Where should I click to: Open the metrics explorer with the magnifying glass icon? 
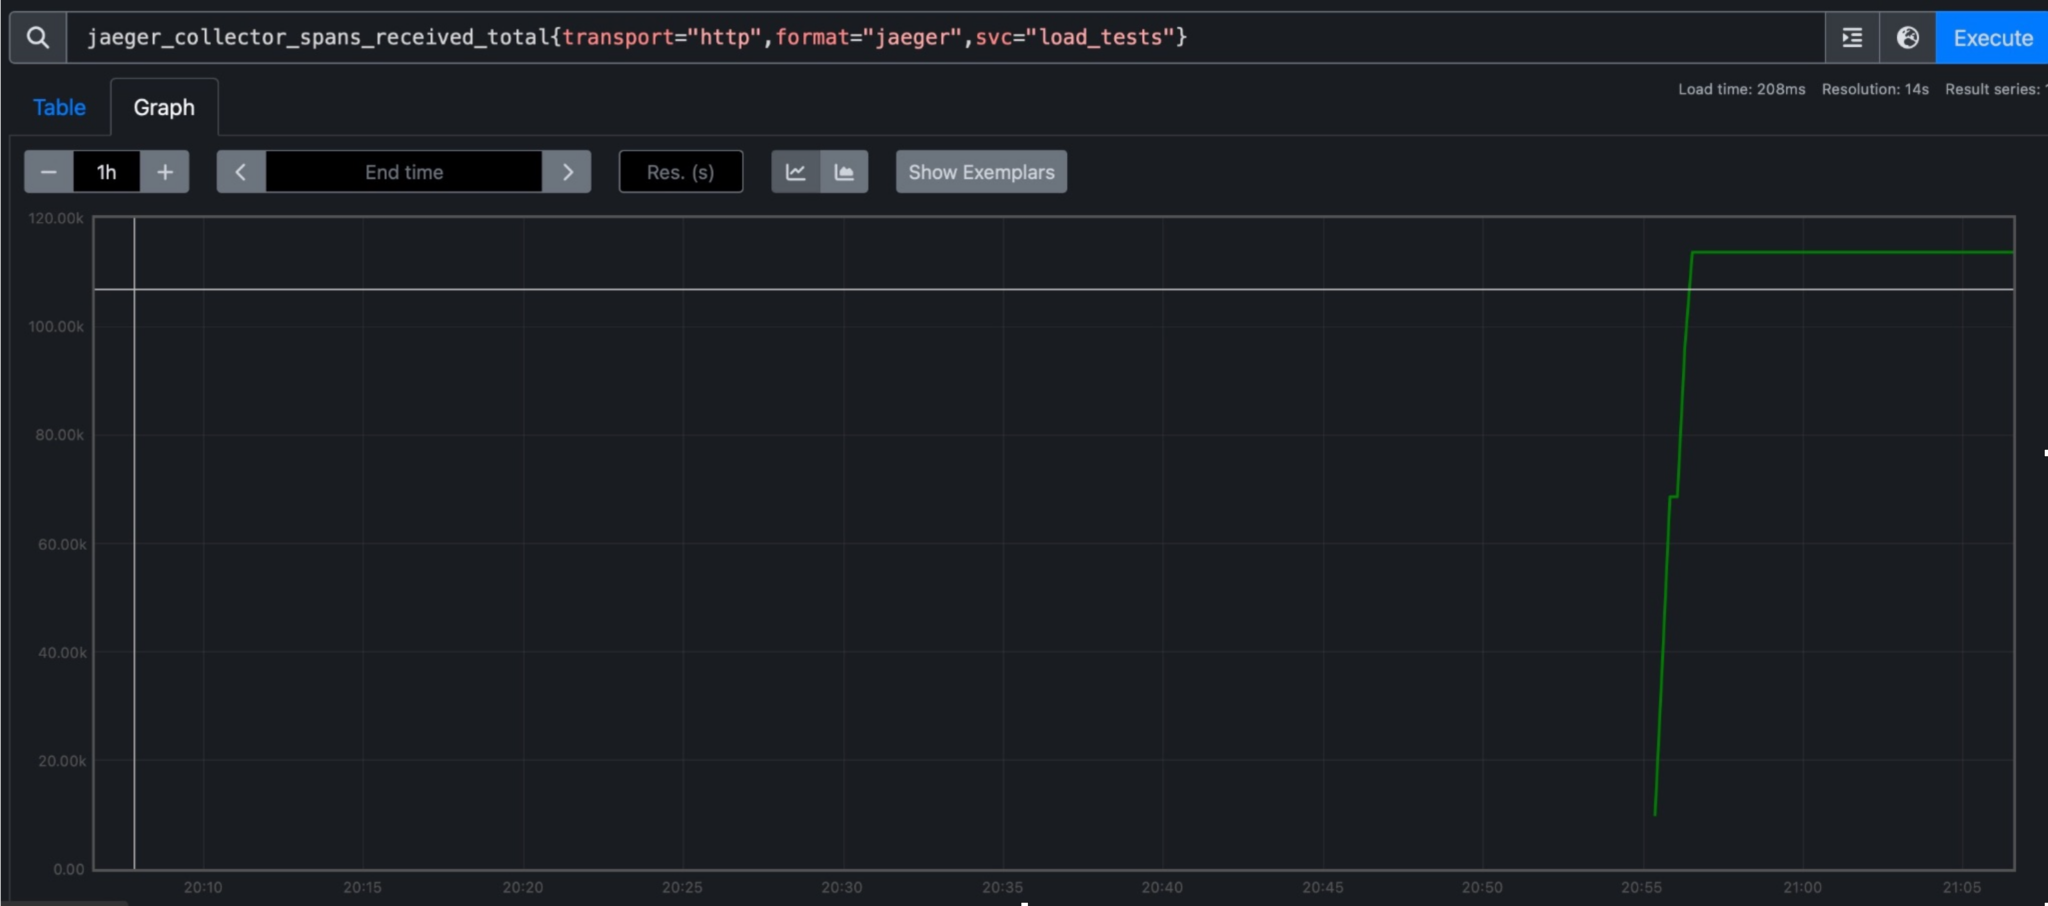click(x=38, y=37)
